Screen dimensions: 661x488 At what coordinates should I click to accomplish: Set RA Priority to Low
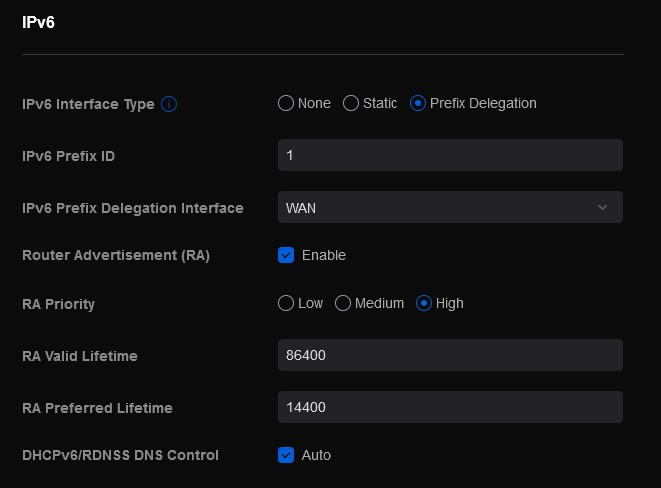286,303
